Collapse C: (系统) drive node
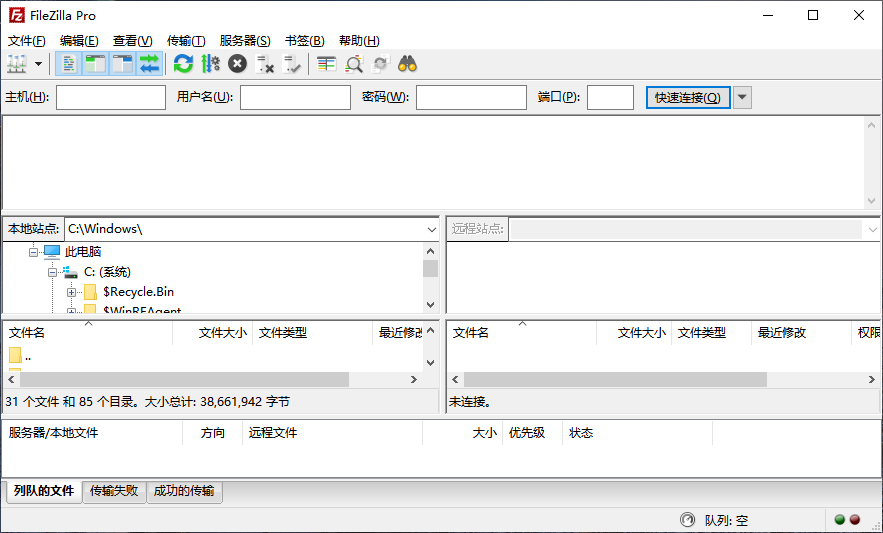 [52, 272]
